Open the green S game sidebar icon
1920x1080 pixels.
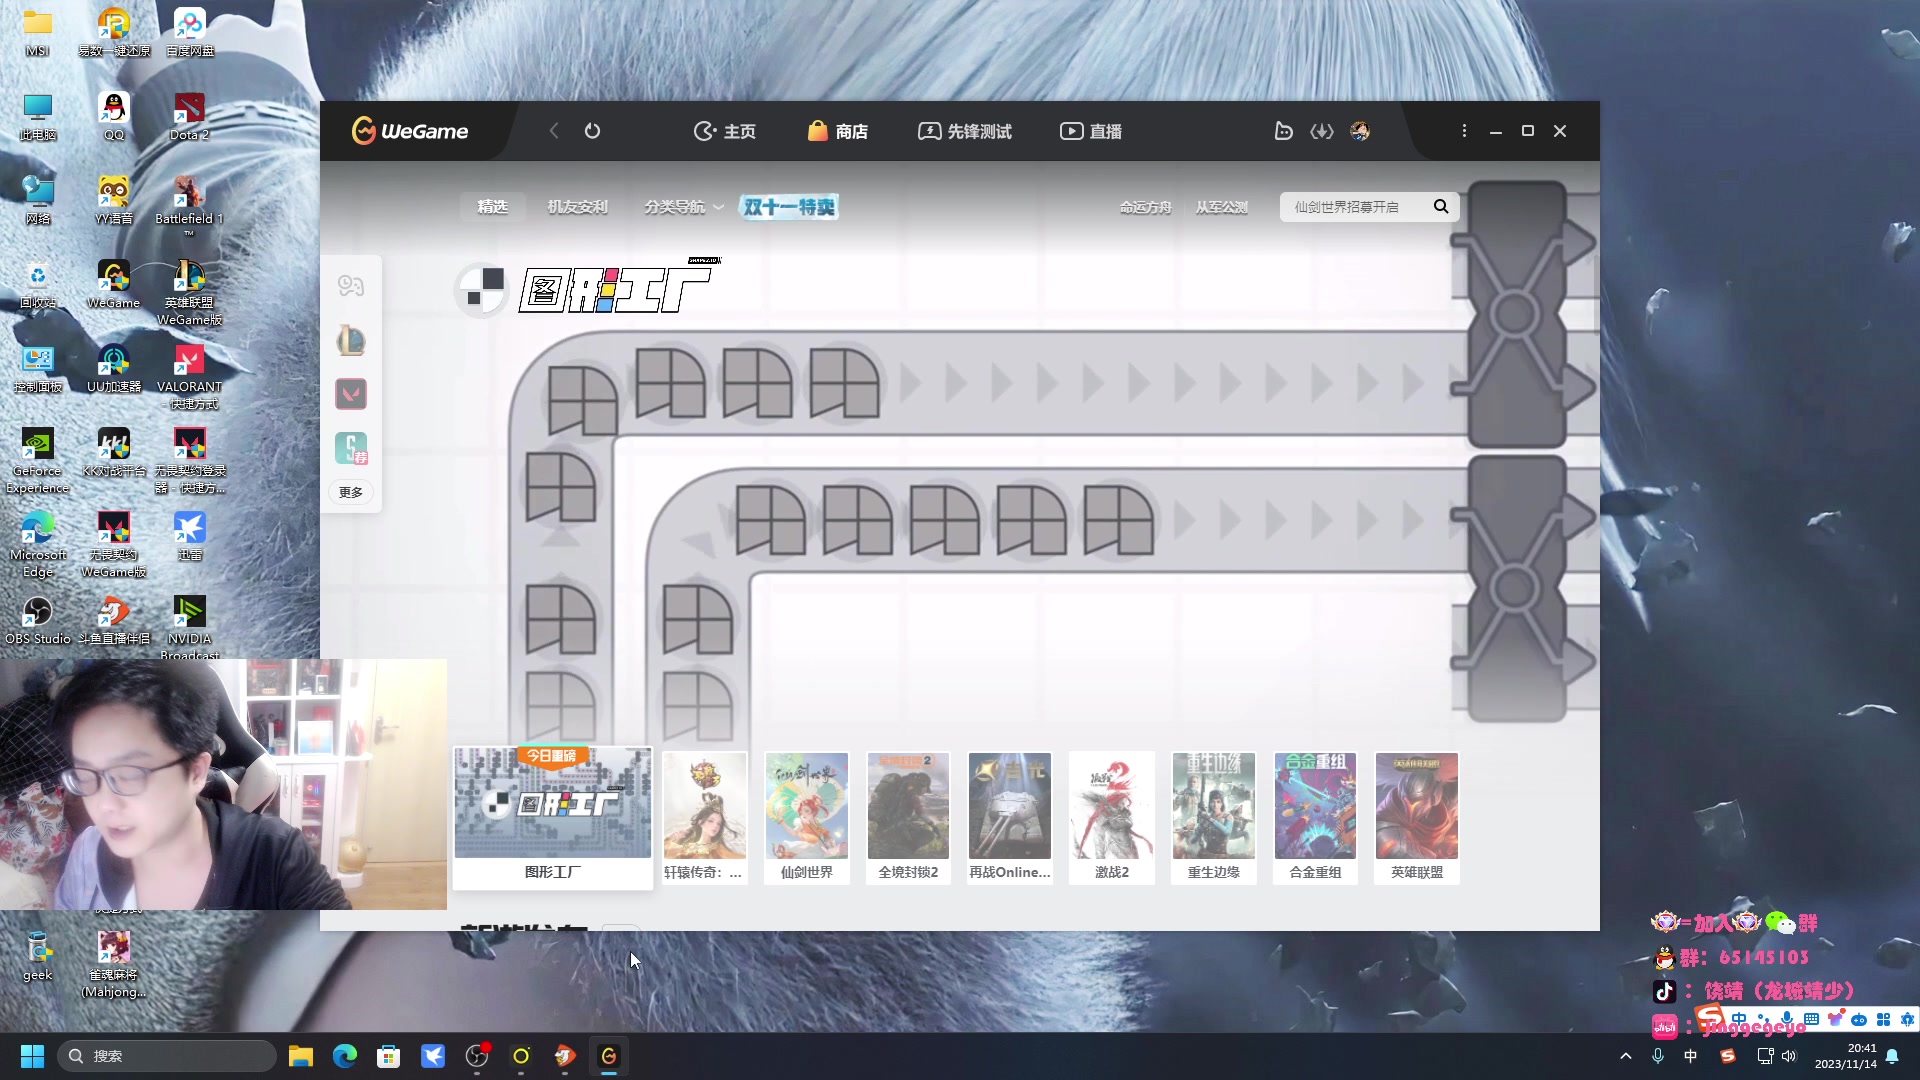(x=351, y=448)
